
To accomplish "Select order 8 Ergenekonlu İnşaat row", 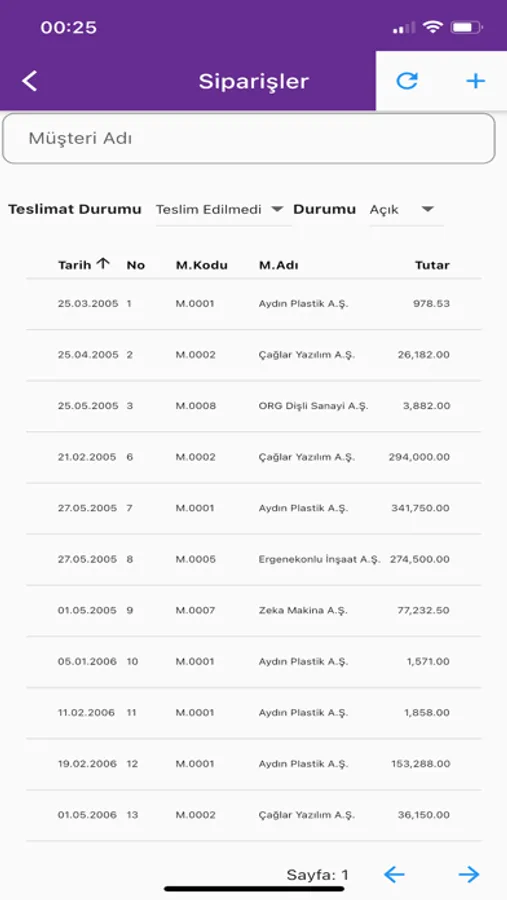I will 253,559.
